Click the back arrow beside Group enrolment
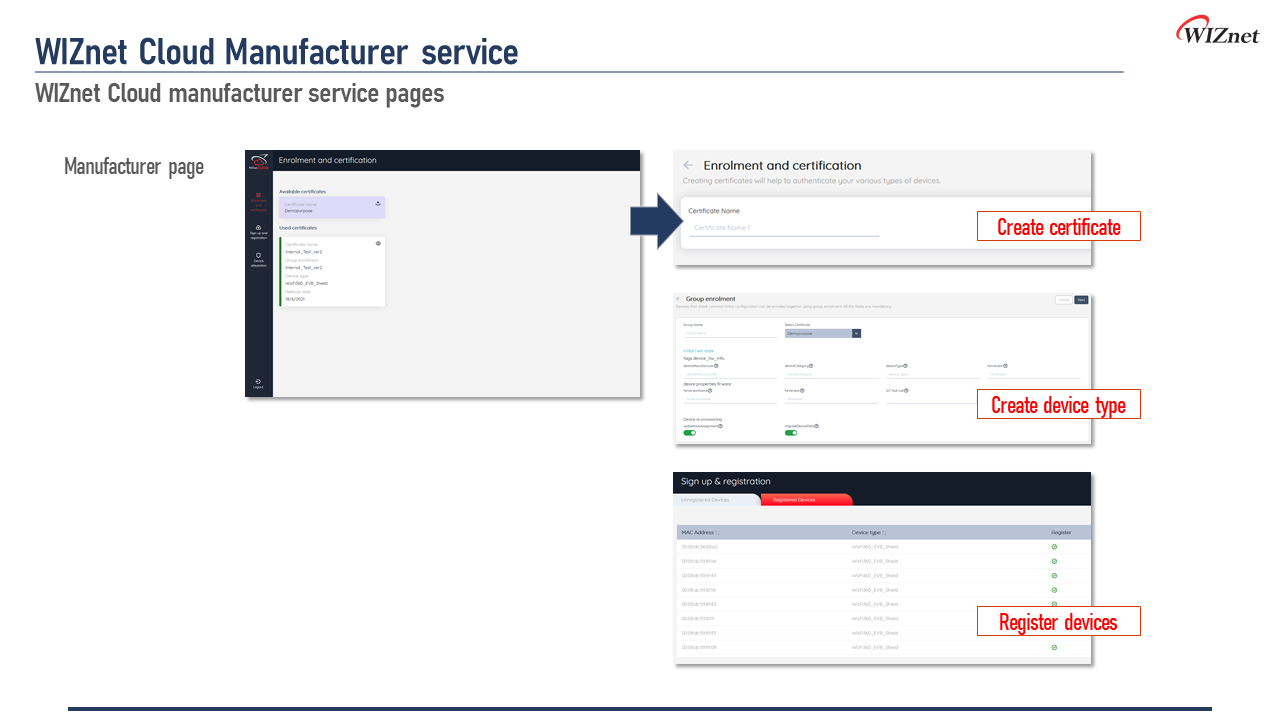1280x720 pixels. point(678,298)
